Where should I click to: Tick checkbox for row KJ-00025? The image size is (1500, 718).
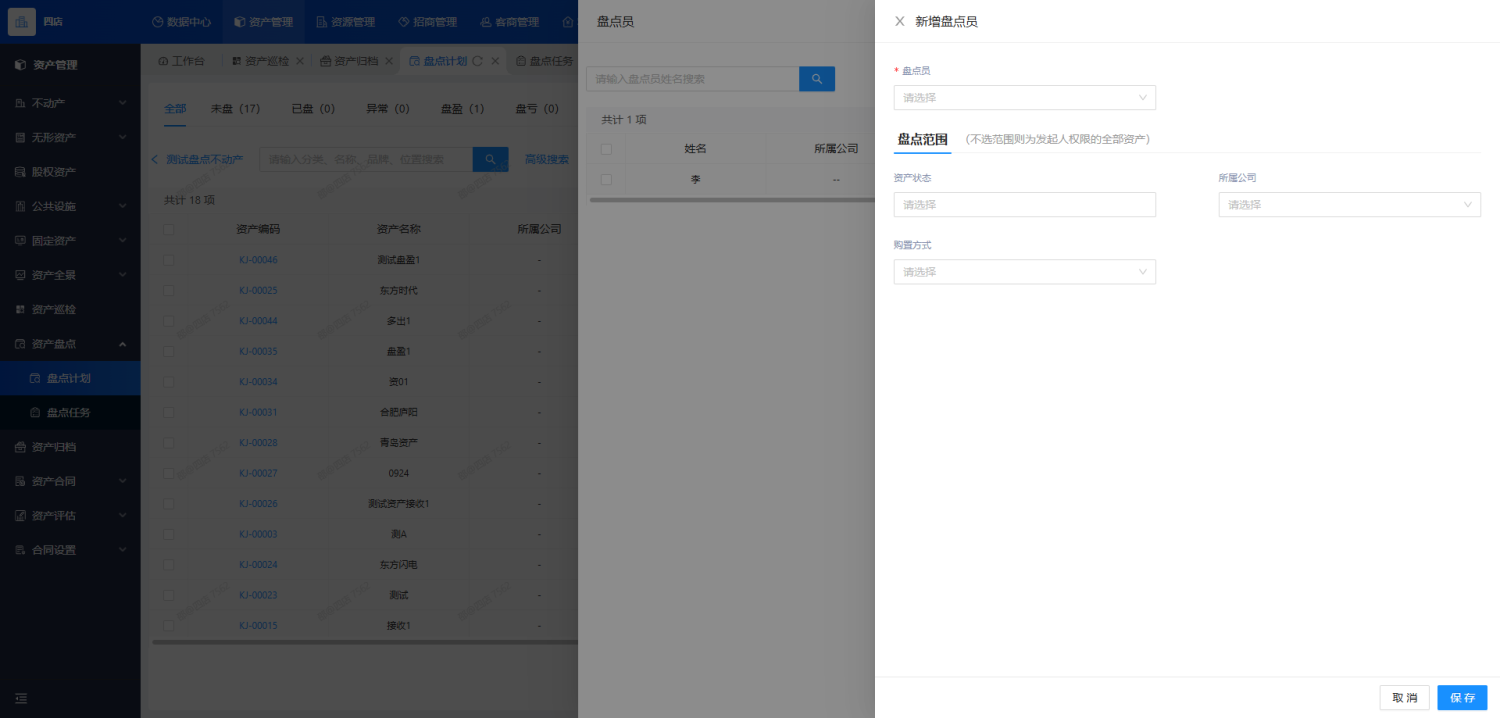[x=169, y=291]
